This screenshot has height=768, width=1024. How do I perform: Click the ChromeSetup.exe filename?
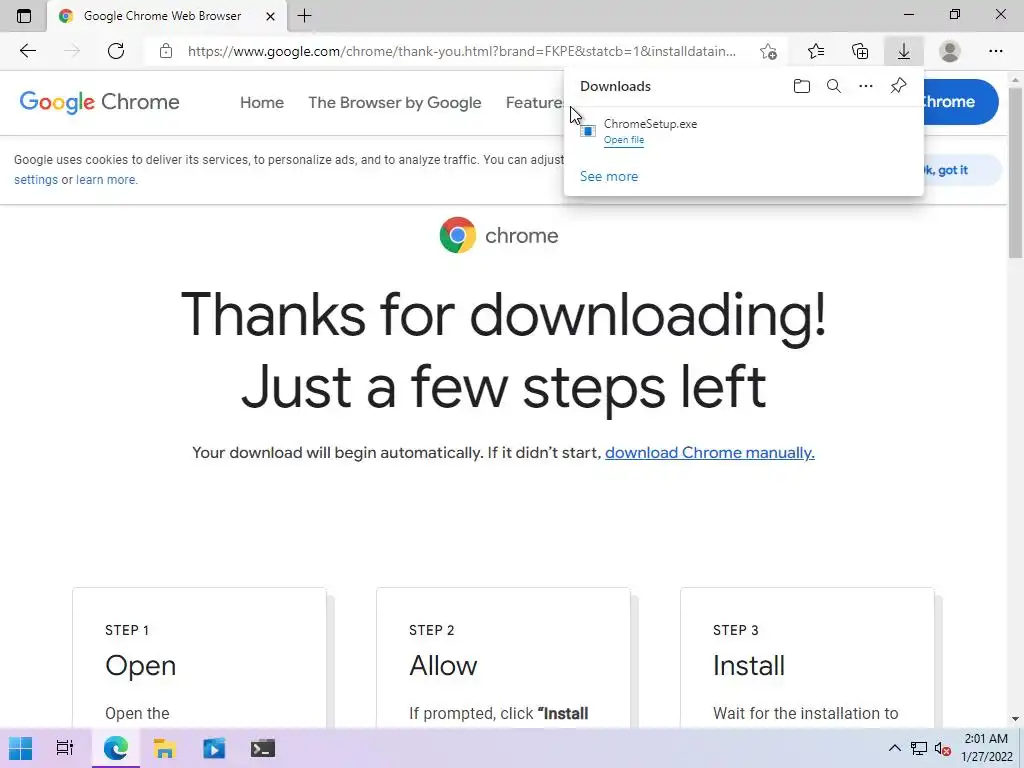point(650,123)
